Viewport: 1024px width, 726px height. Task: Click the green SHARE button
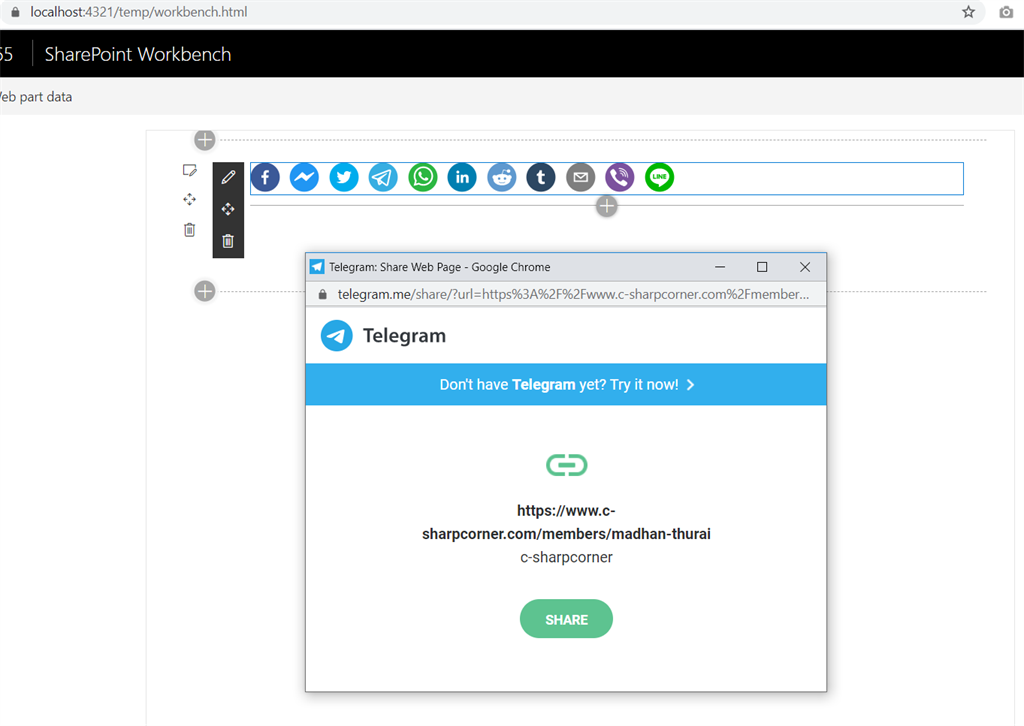(566, 619)
